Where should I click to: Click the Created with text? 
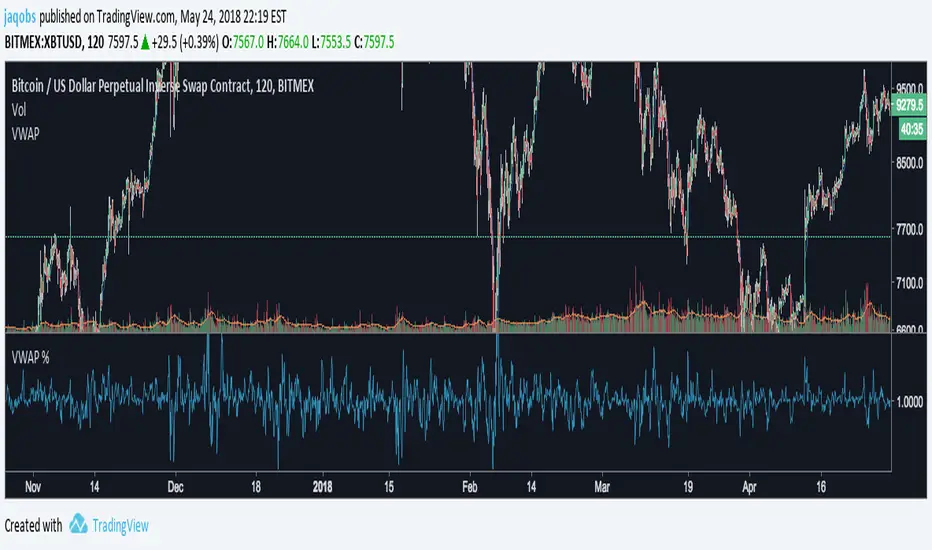(x=33, y=526)
